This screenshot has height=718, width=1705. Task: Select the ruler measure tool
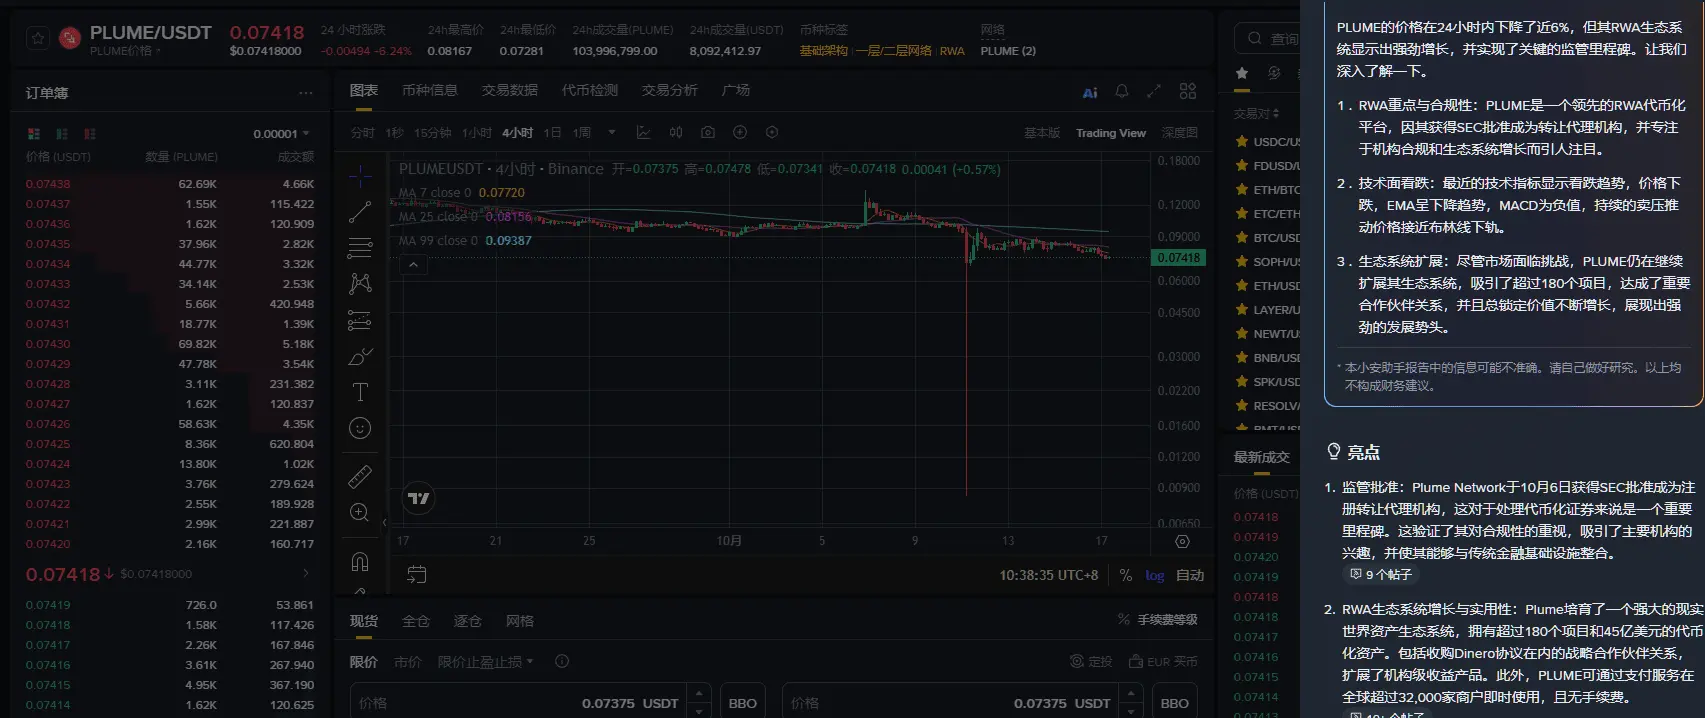point(360,476)
